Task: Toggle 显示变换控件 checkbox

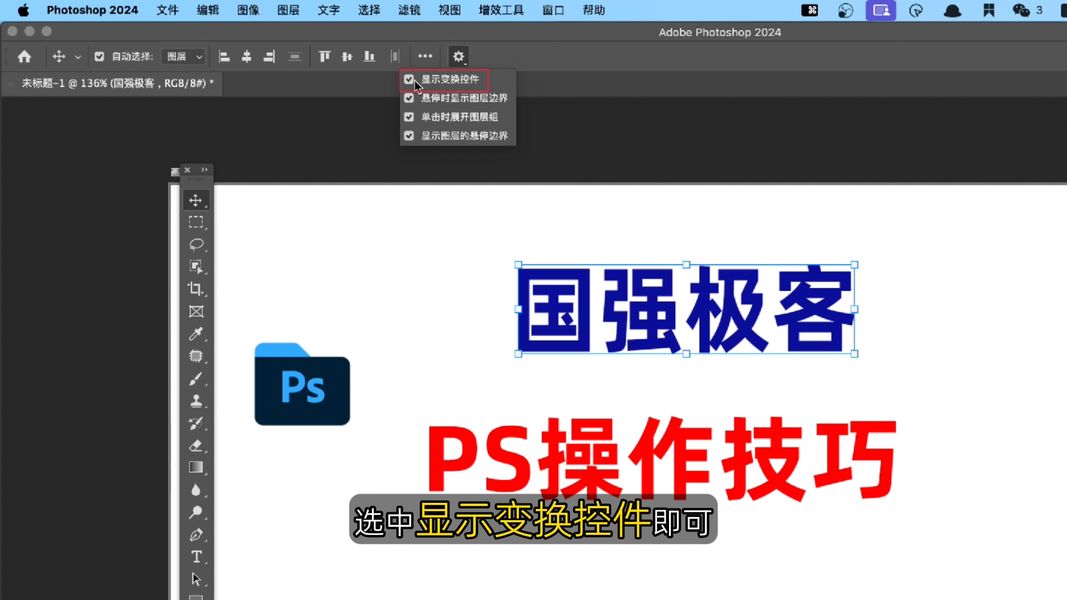Action: pyautogui.click(x=409, y=80)
